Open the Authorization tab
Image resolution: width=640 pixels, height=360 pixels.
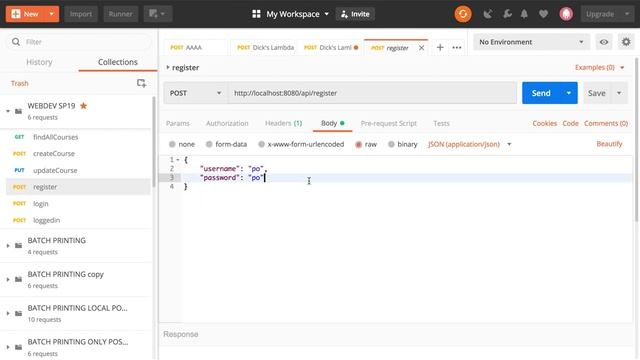pyautogui.click(x=227, y=123)
